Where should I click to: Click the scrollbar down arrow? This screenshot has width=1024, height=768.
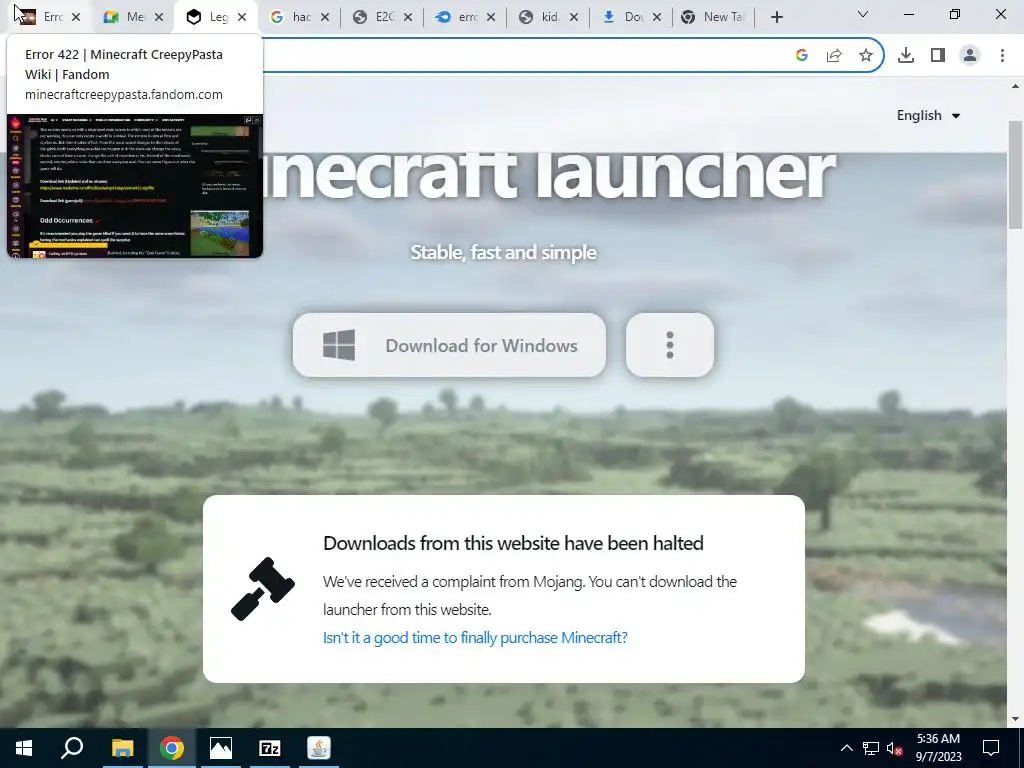[x=1015, y=719]
